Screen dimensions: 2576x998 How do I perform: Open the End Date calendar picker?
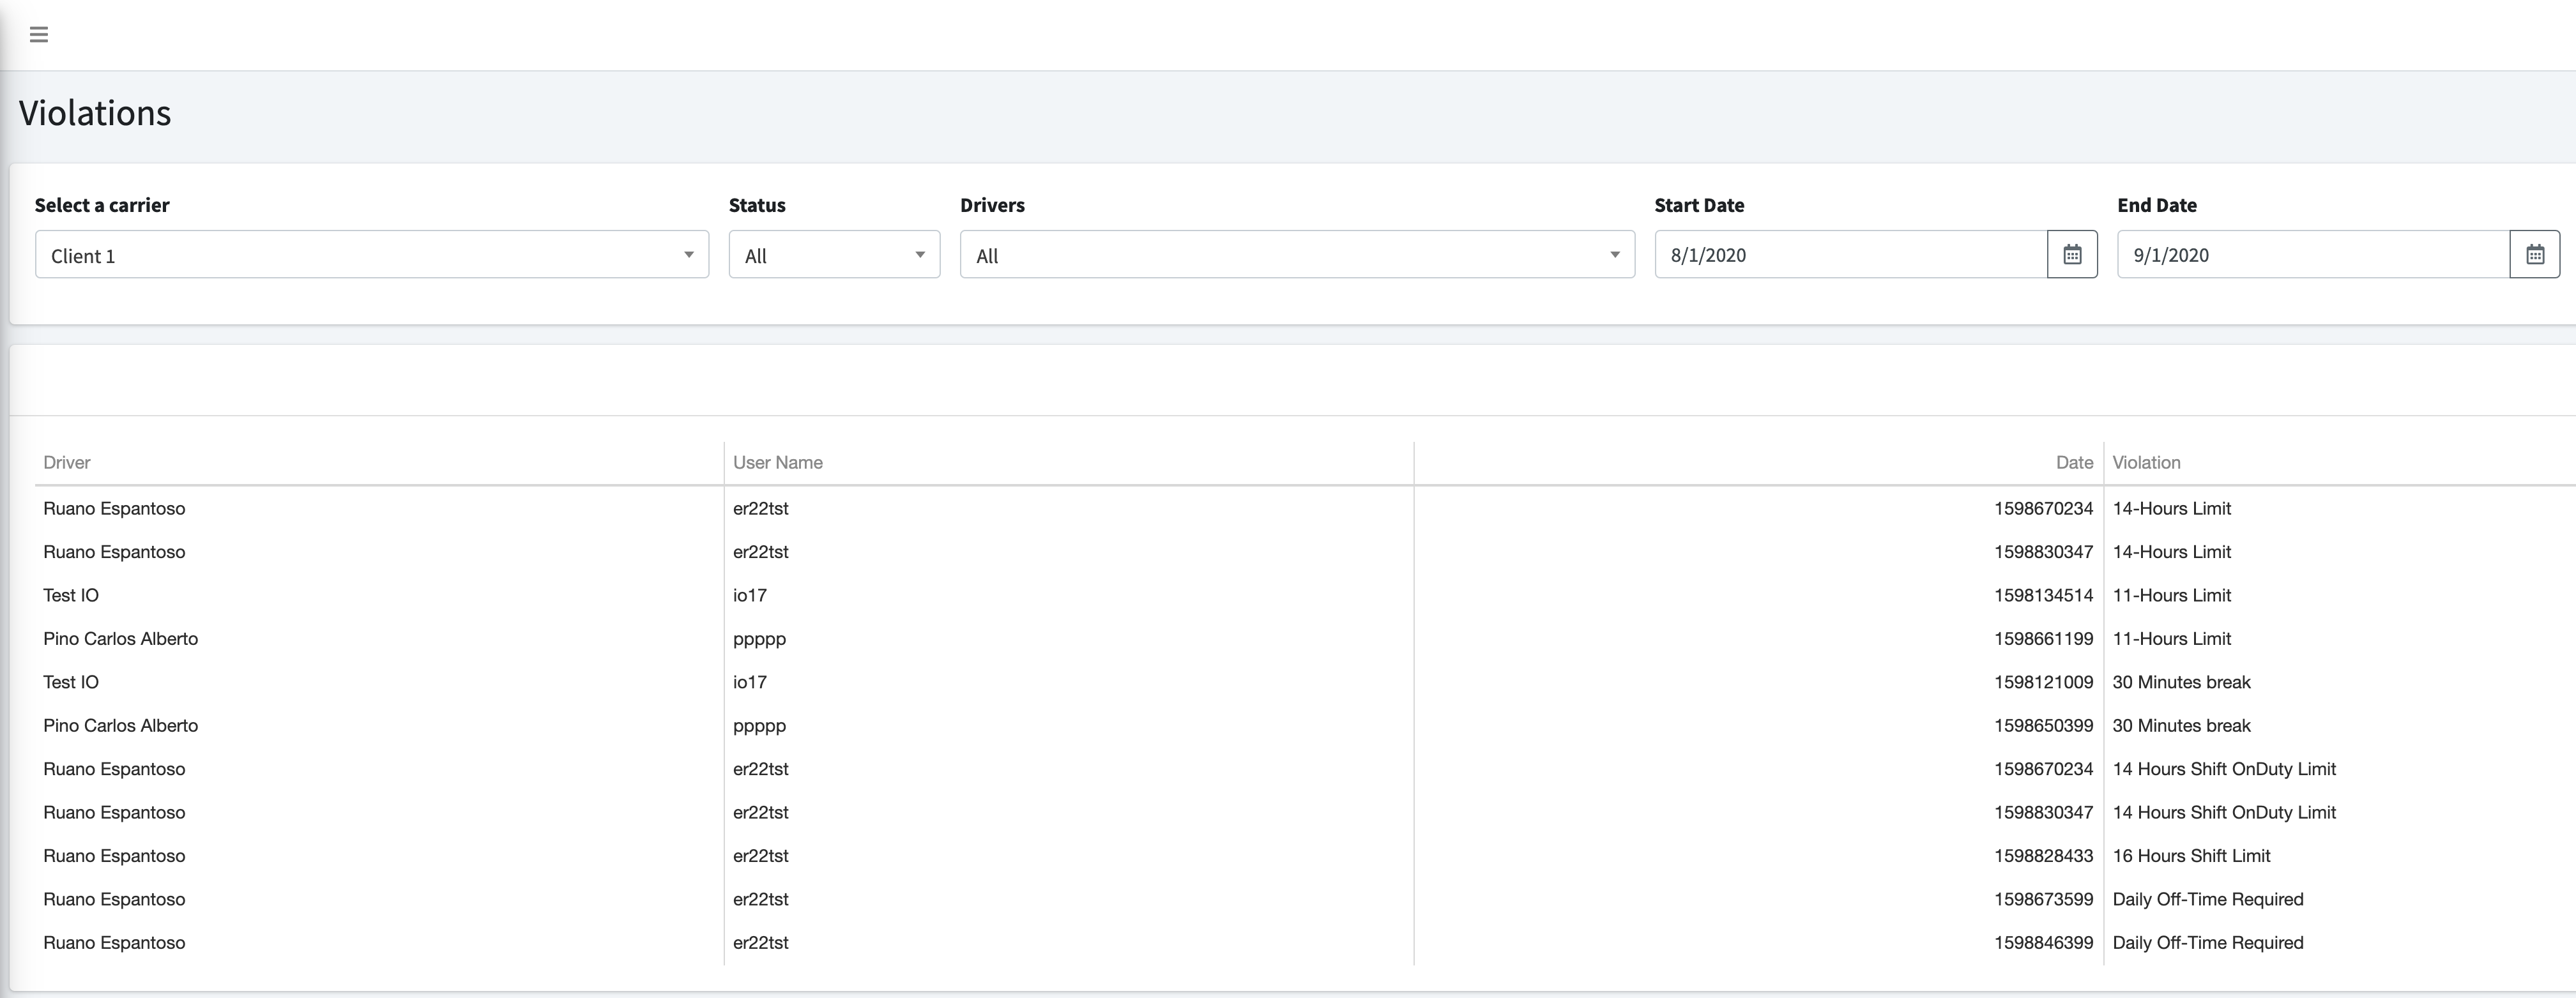[2535, 254]
